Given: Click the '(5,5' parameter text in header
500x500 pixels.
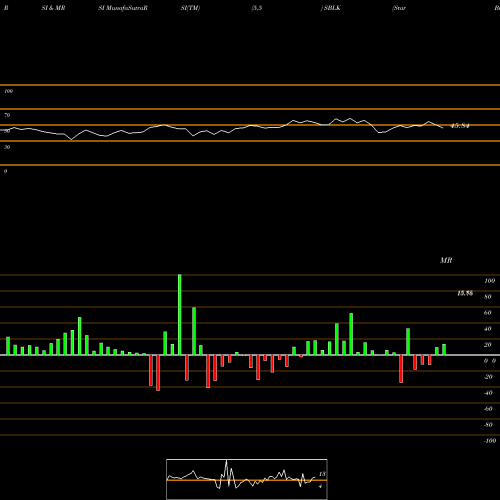Looking at the screenshot, I should pos(257,8).
